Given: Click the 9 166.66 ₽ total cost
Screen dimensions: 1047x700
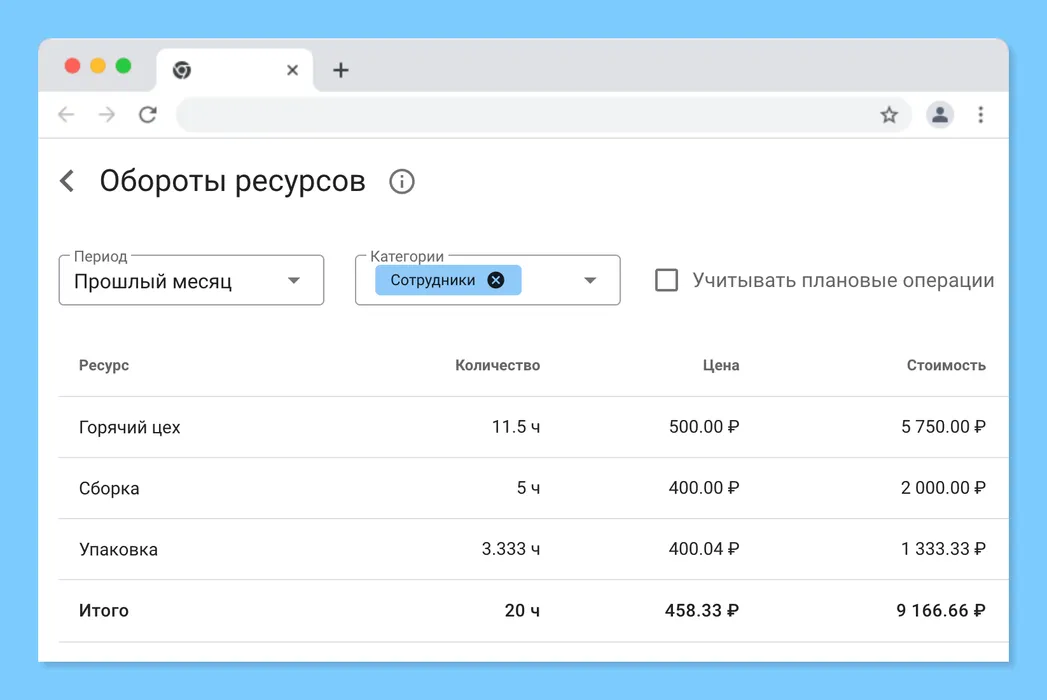Looking at the screenshot, I should (940, 610).
